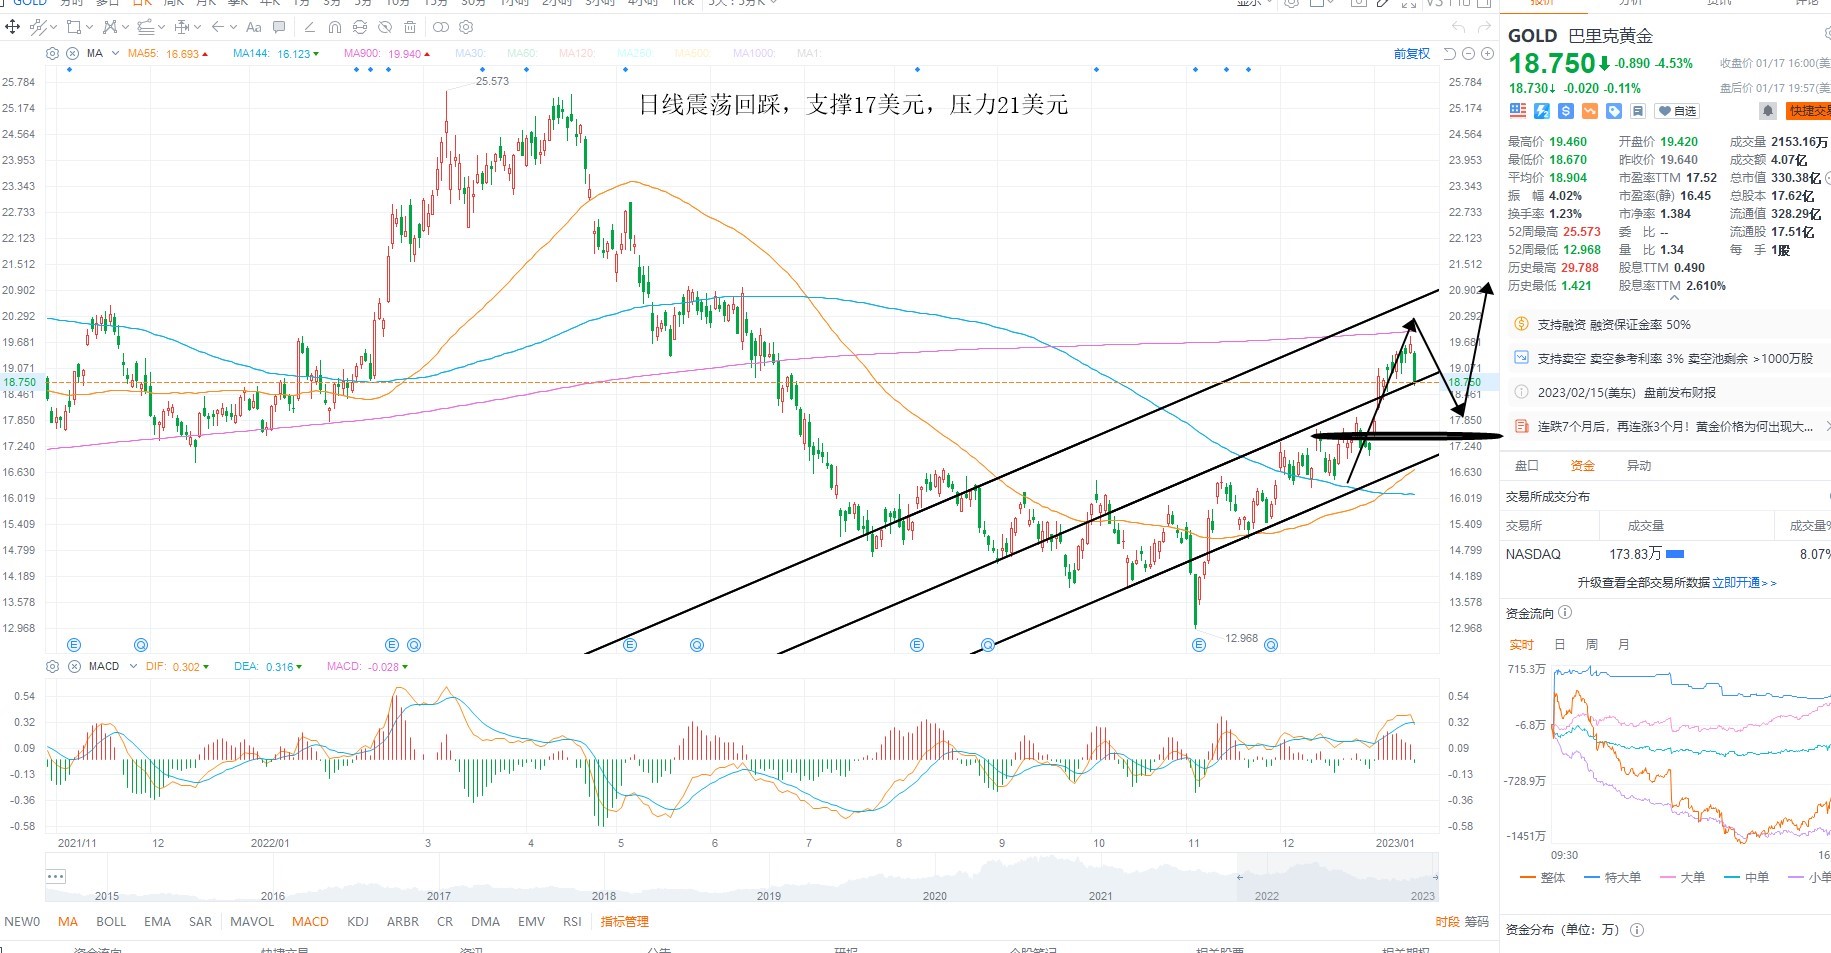This screenshot has width=1831, height=953.
Task: Expand Fibonacci tool options arrow
Action: [161, 27]
